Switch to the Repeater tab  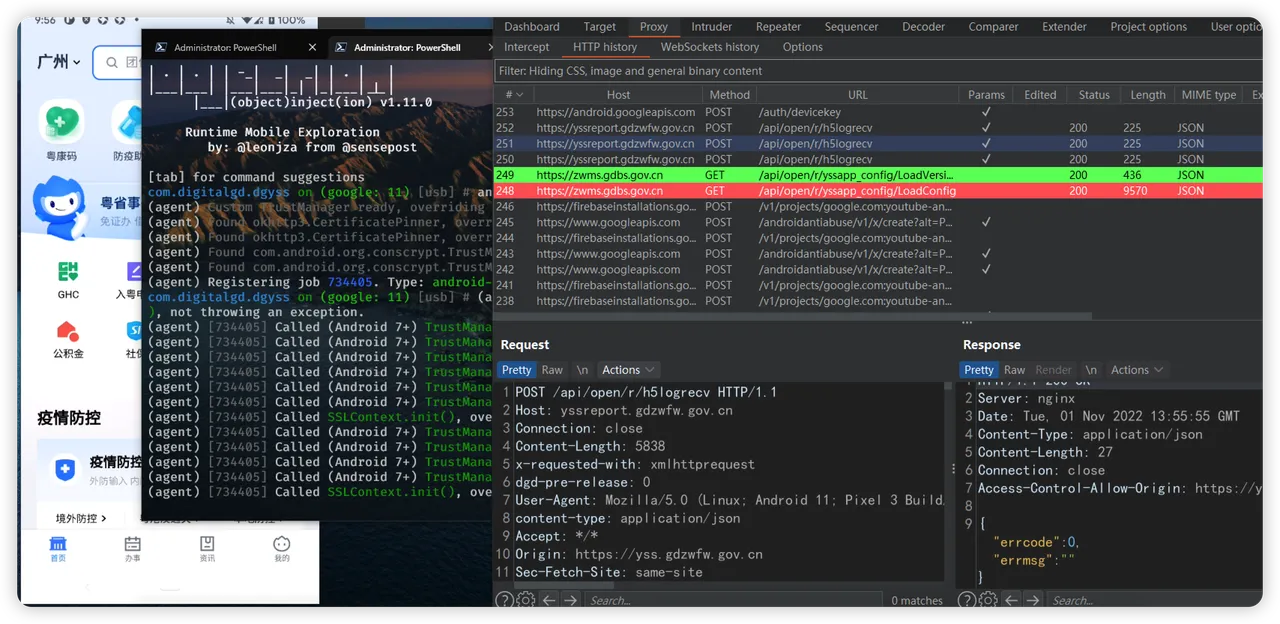pos(778,27)
